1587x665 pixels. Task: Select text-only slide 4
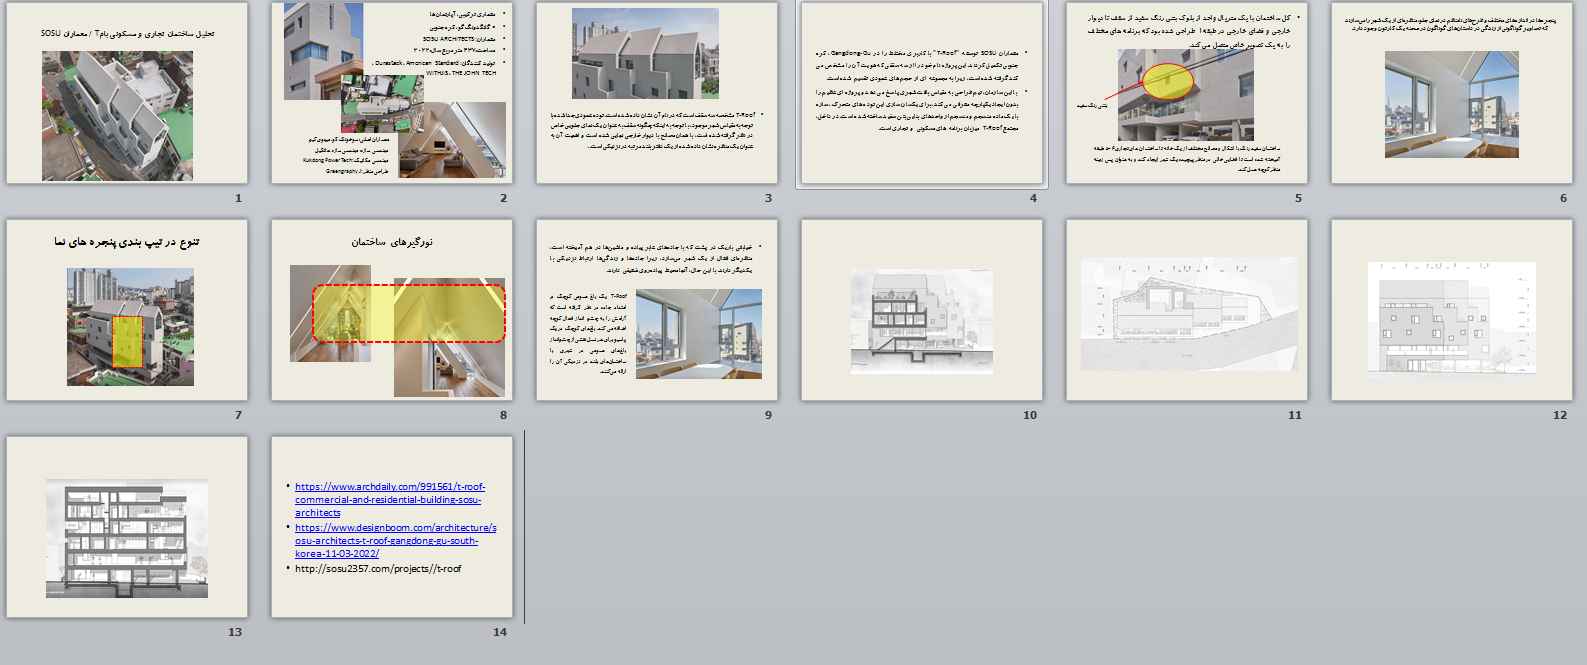coord(921,94)
